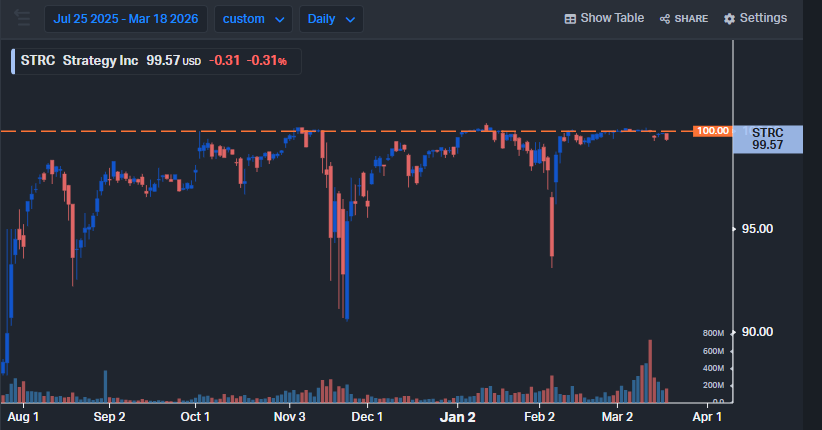This screenshot has width=822, height=430.
Task: Click the orange 100.00 price line tag
Action: point(712,131)
